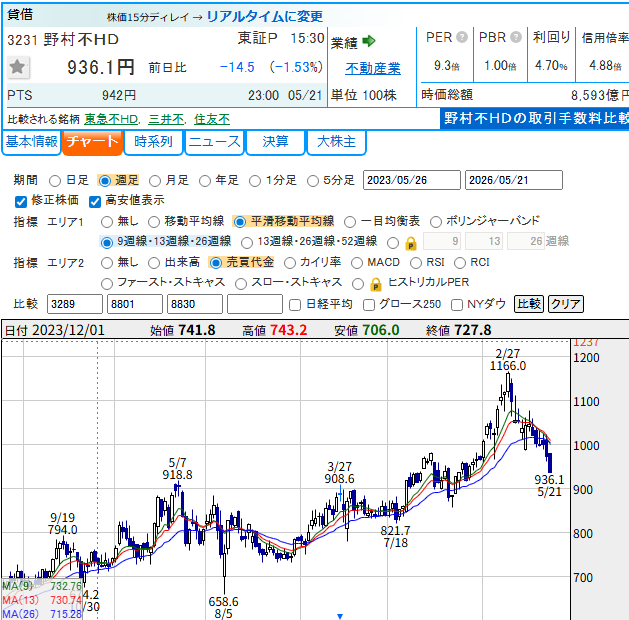Enable グロース250 comparison checkbox
The width and height of the screenshot is (629, 620).
[369, 305]
